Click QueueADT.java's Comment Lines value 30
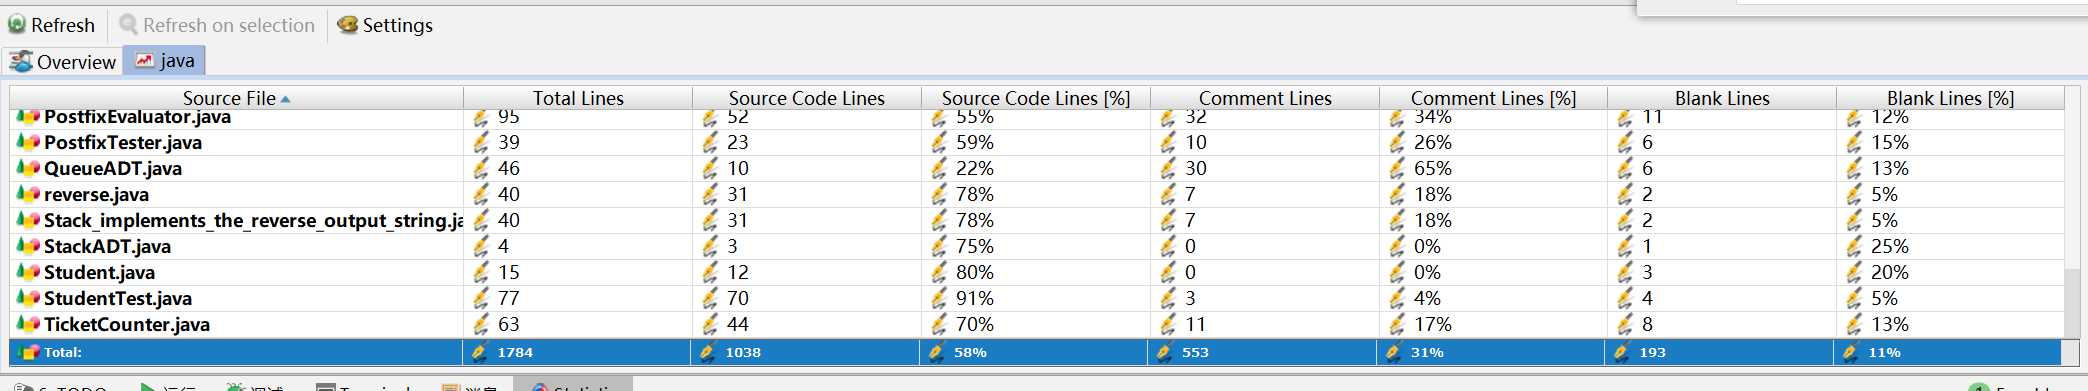The image size is (2088, 391). point(1196,168)
